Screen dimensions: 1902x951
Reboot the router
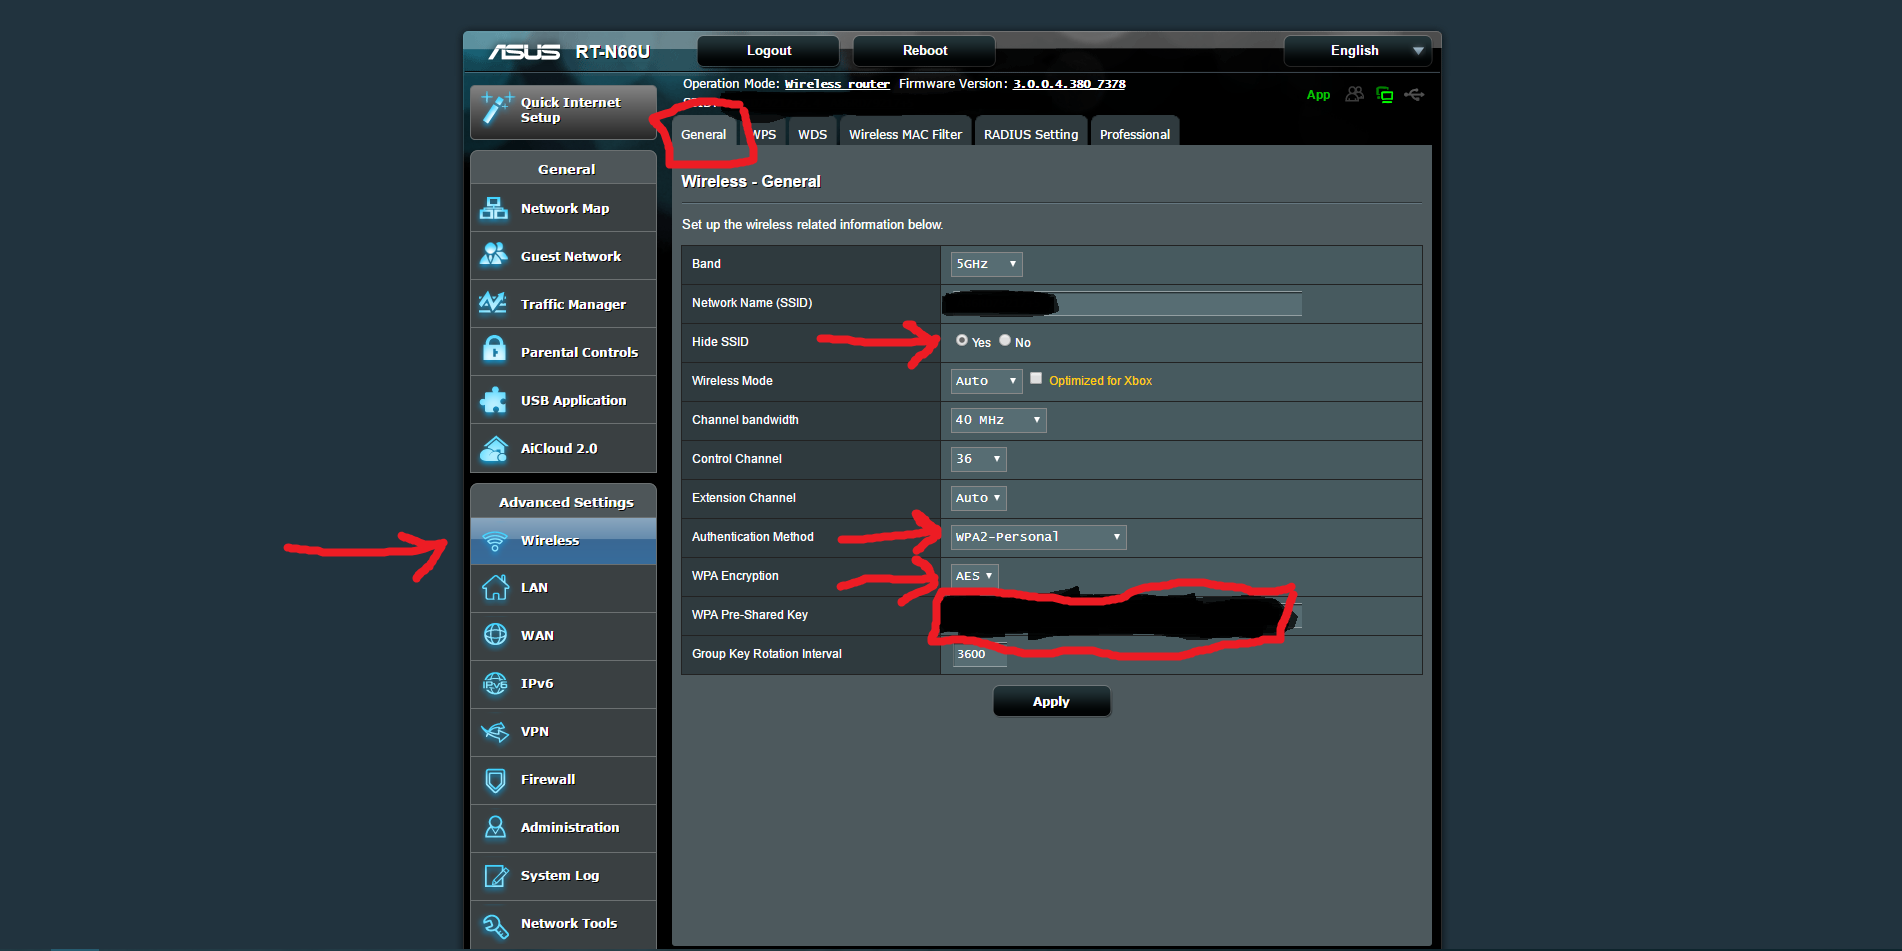[923, 50]
